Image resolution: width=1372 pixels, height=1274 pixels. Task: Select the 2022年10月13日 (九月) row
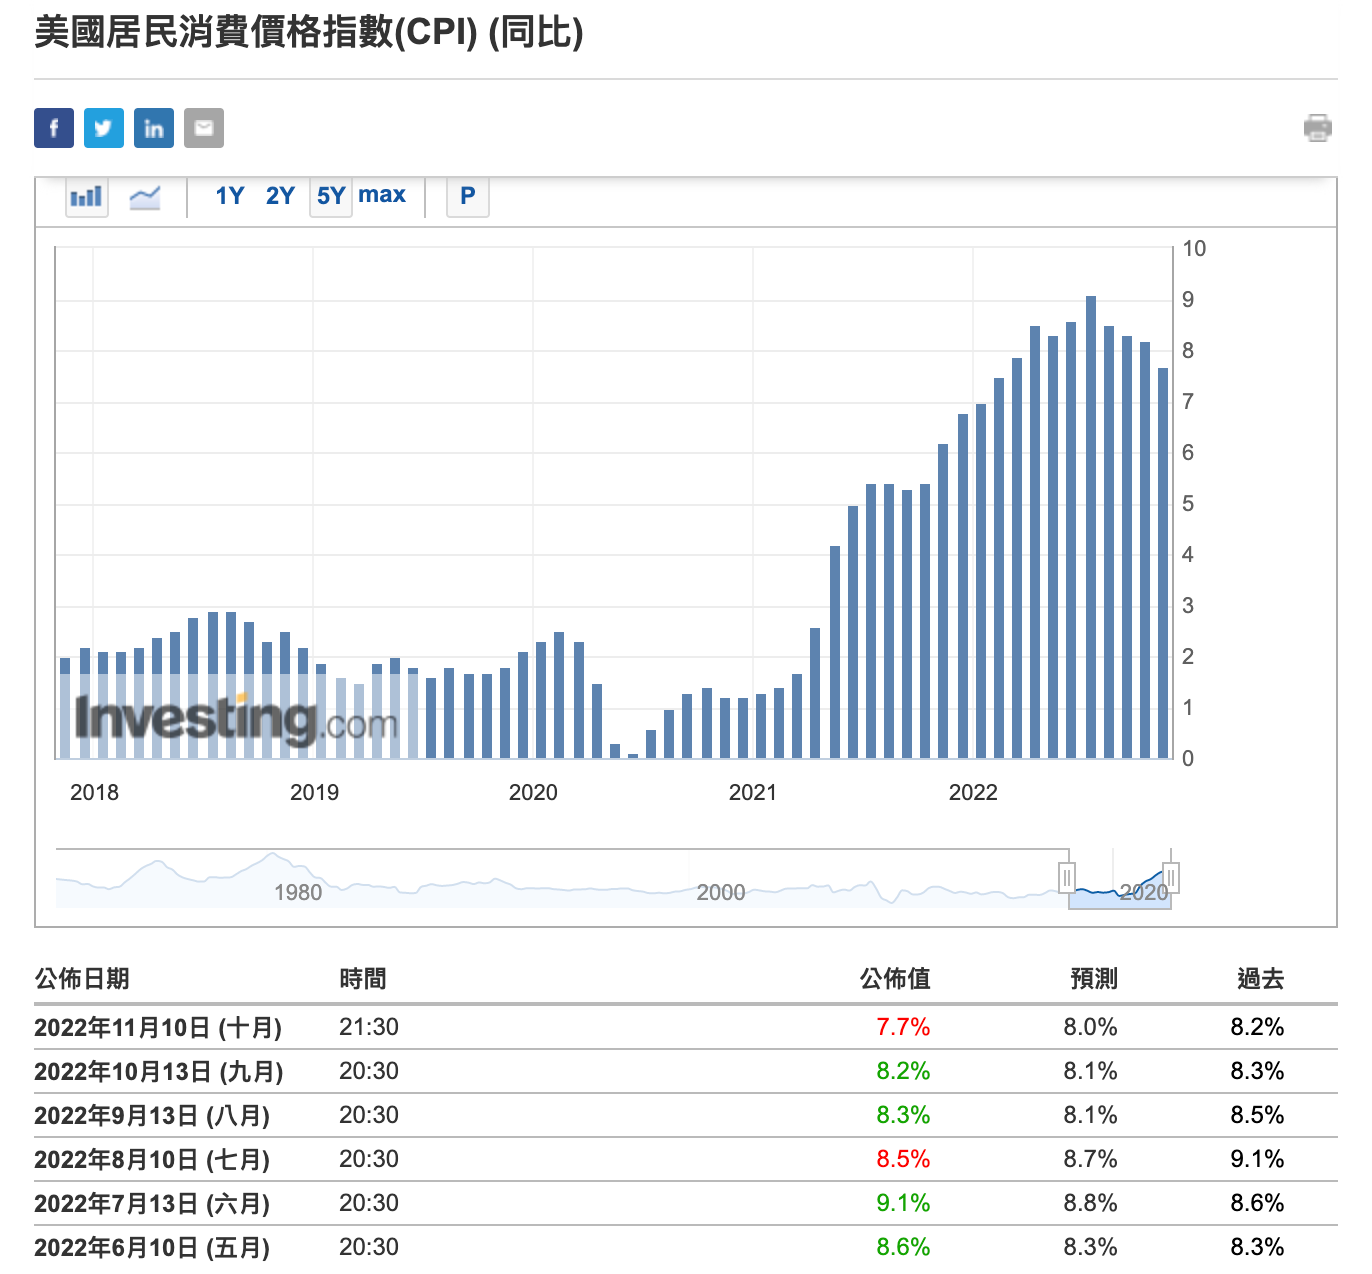coord(686,1071)
